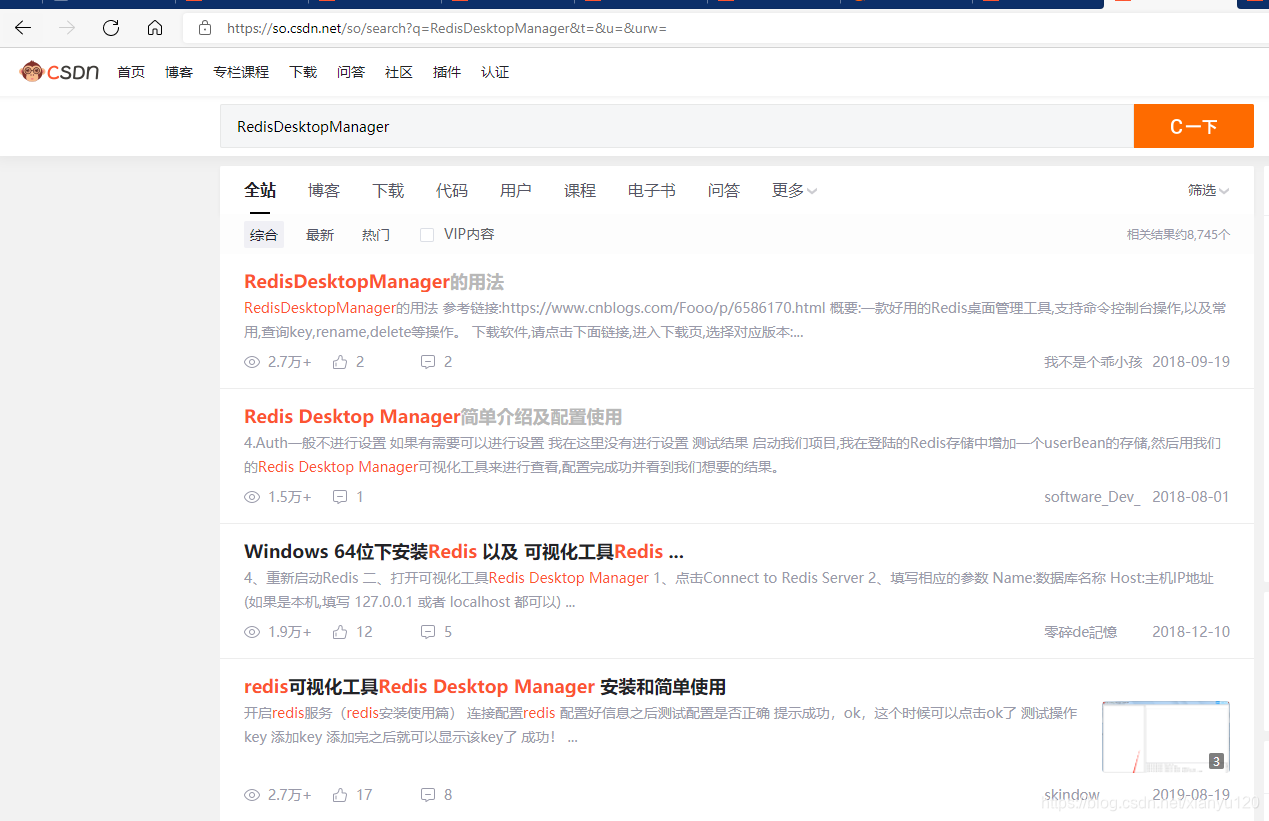Click the RedisDesktopManager search input field

[x=677, y=126]
